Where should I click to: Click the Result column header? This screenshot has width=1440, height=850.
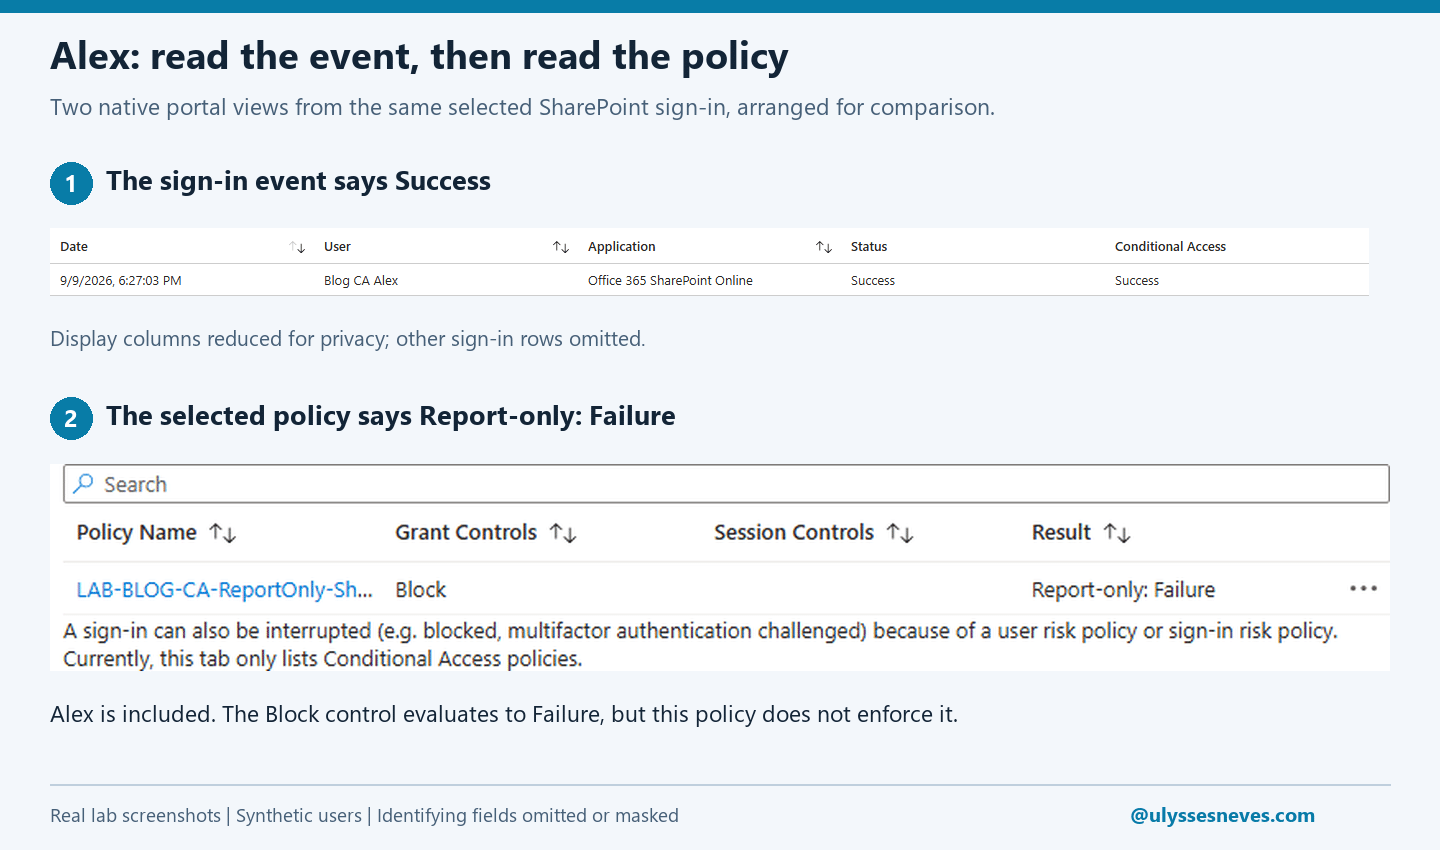pos(1061,533)
